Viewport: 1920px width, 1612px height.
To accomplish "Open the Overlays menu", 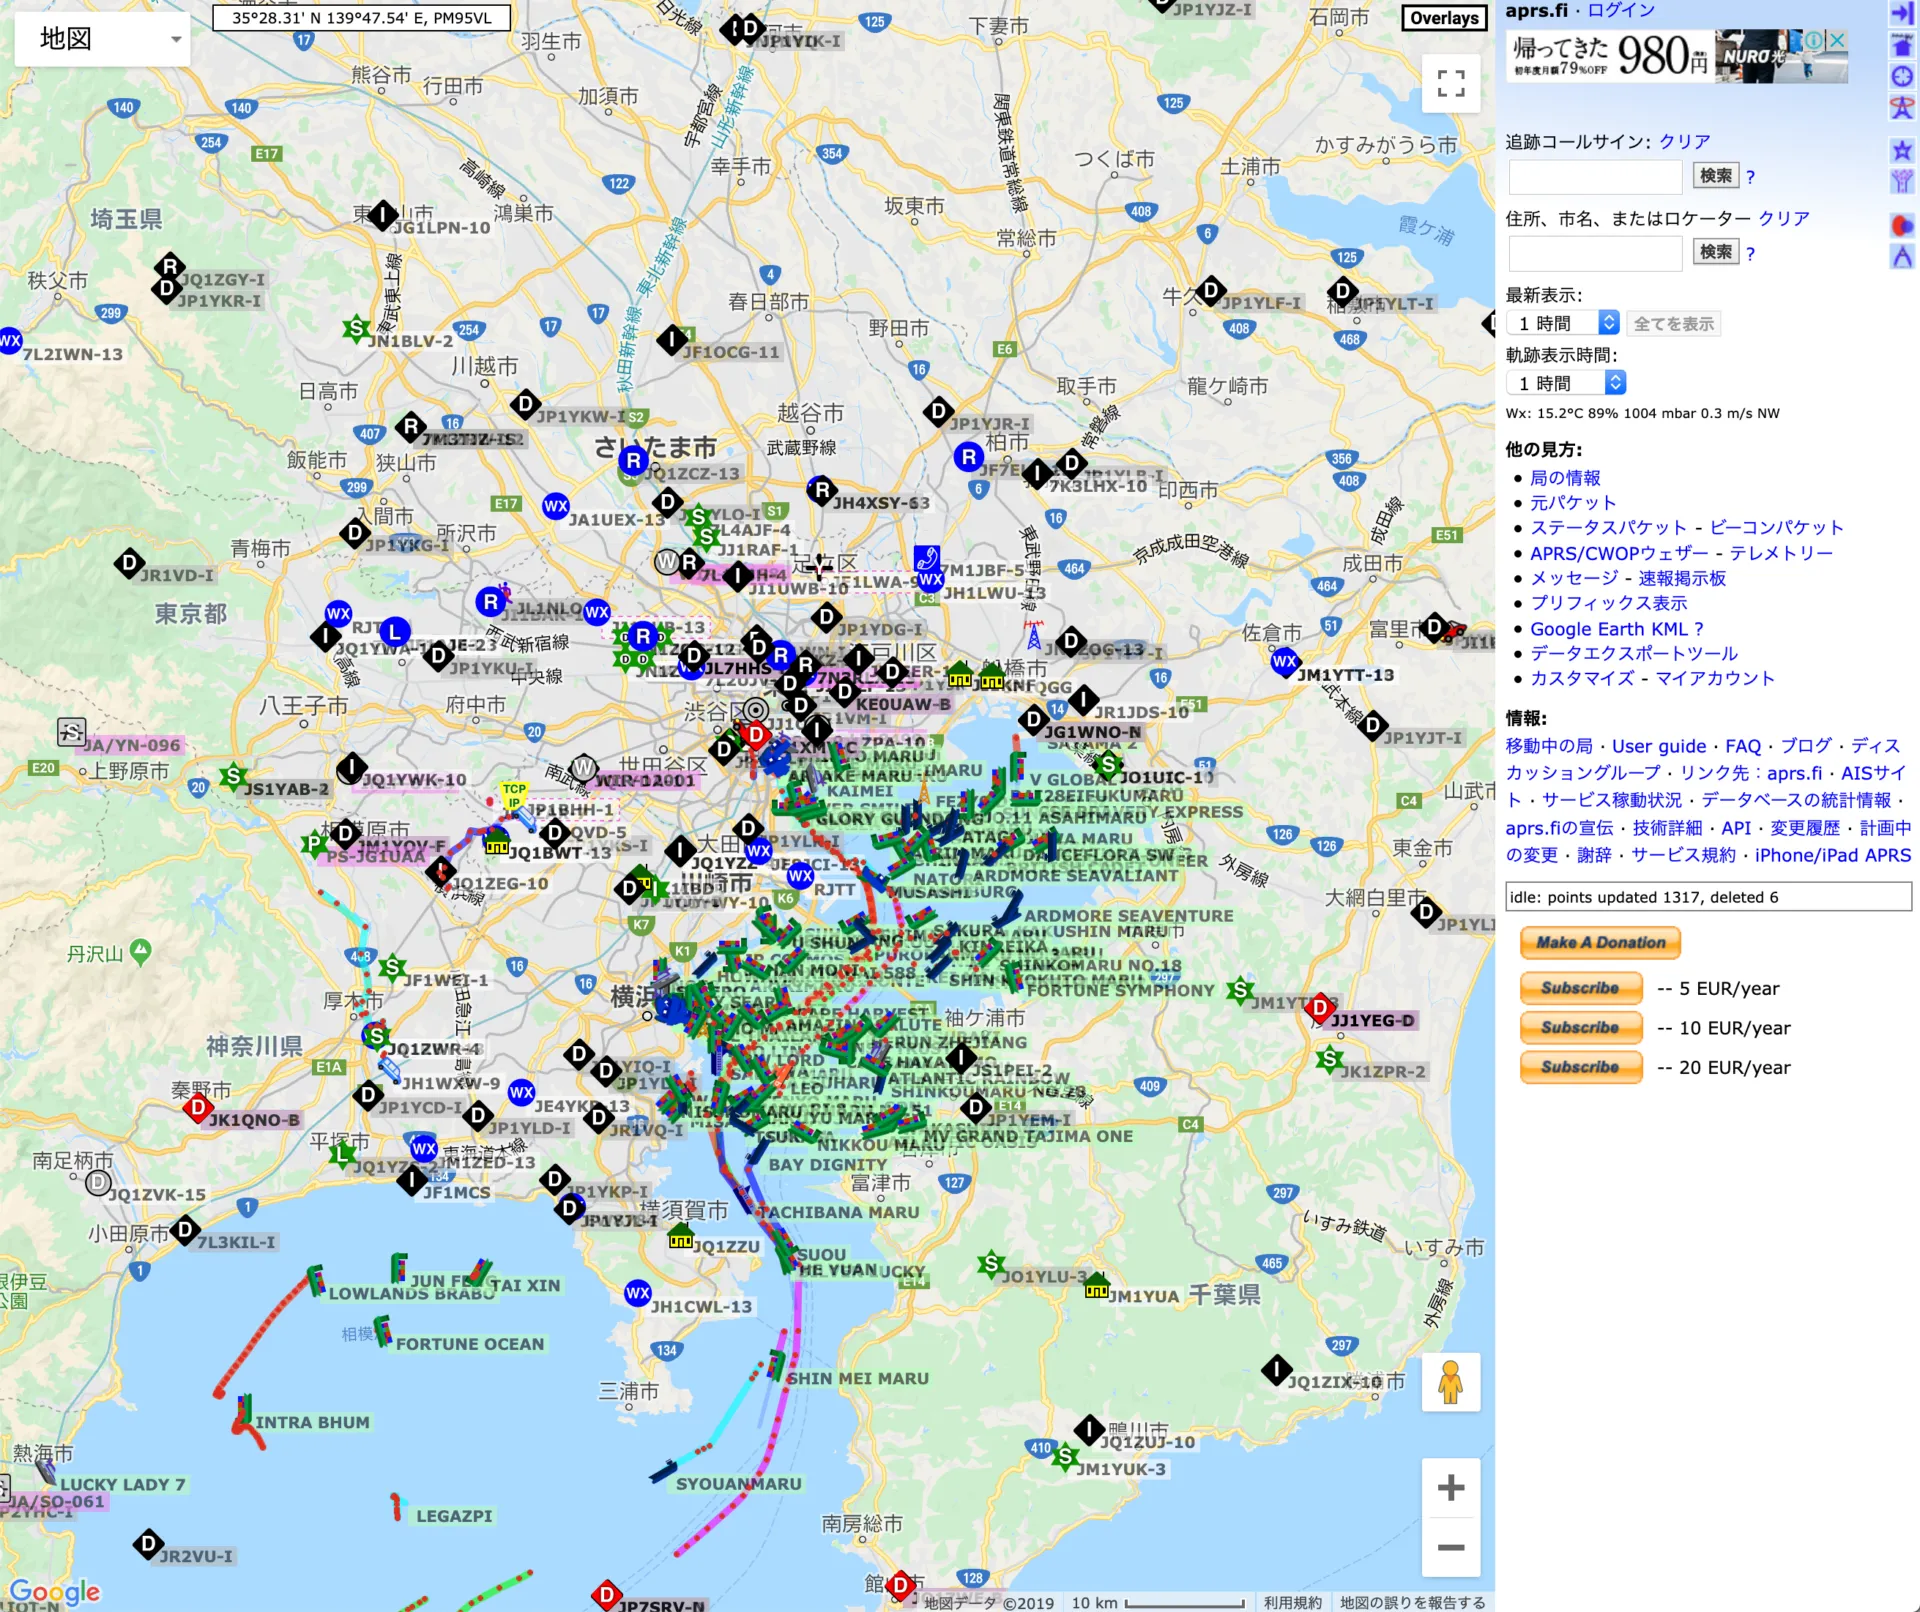I will 1444,18.
